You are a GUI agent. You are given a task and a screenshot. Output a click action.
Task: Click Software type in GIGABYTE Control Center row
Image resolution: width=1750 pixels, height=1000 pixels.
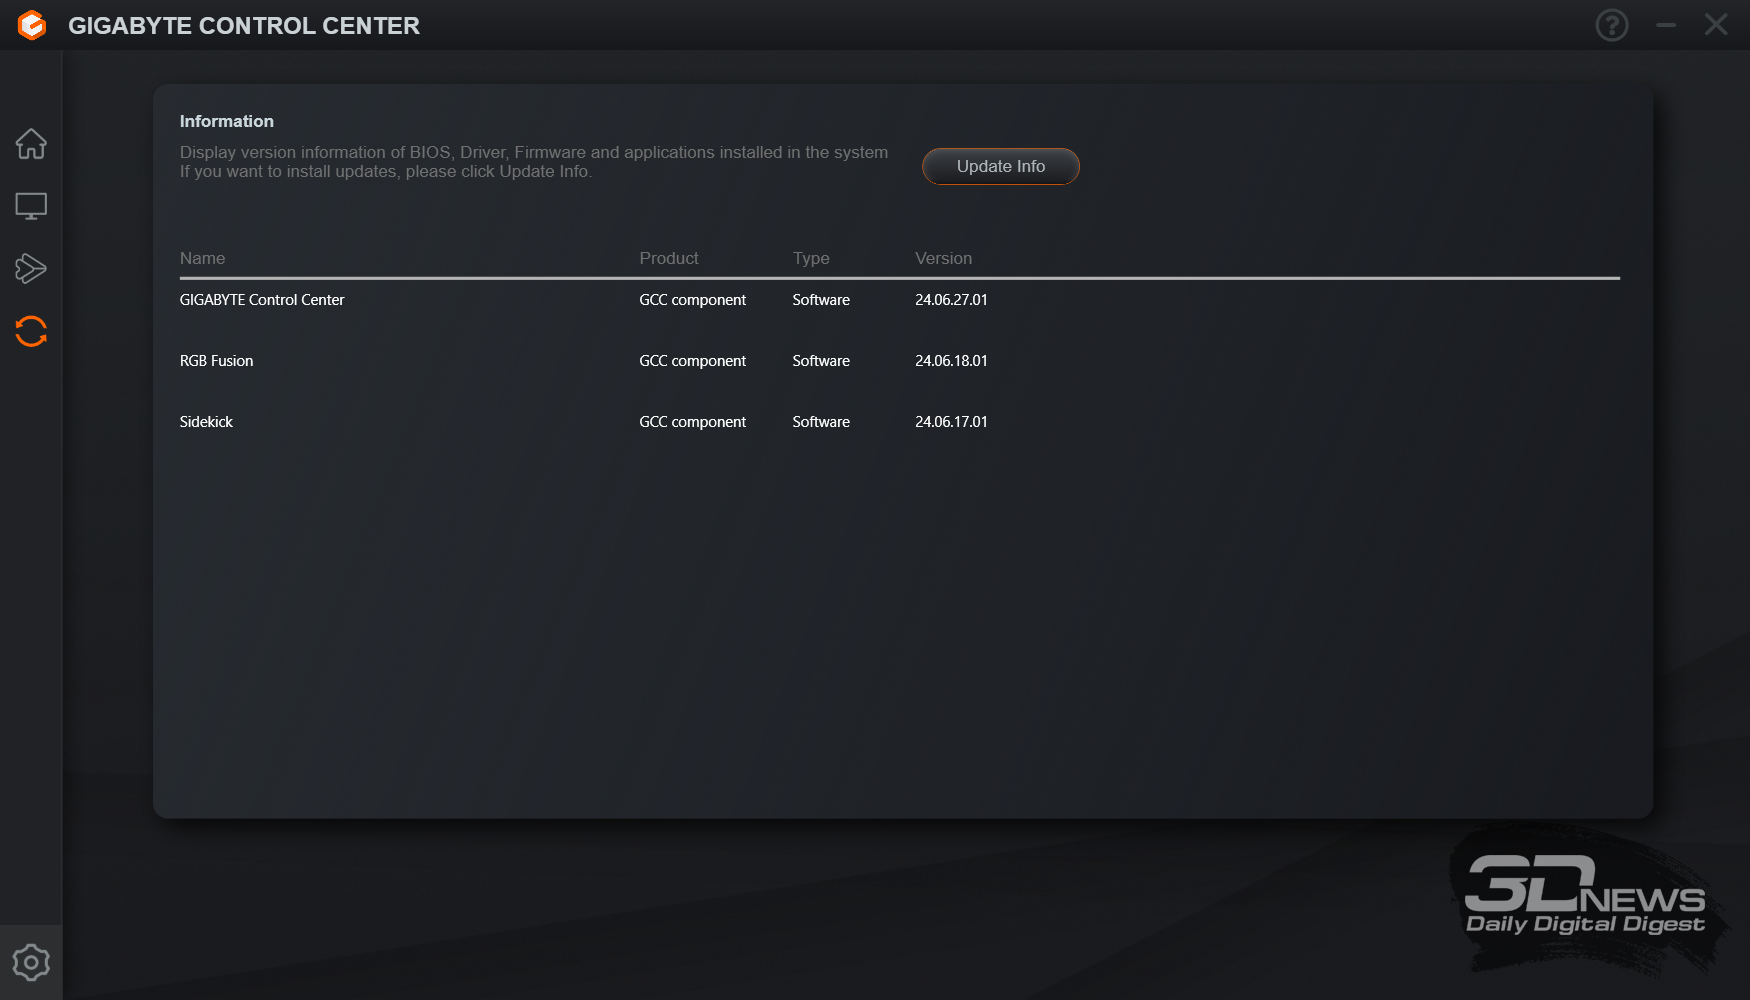coord(821,300)
